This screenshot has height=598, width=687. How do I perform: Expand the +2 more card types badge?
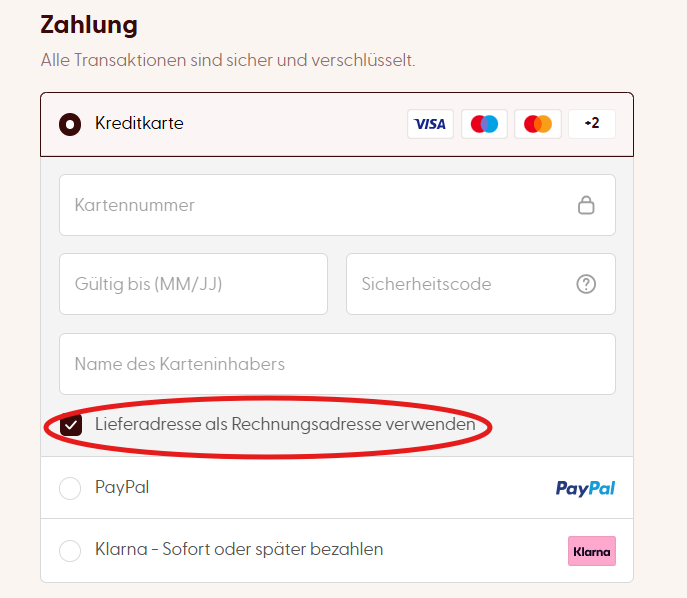pyautogui.click(x=591, y=124)
